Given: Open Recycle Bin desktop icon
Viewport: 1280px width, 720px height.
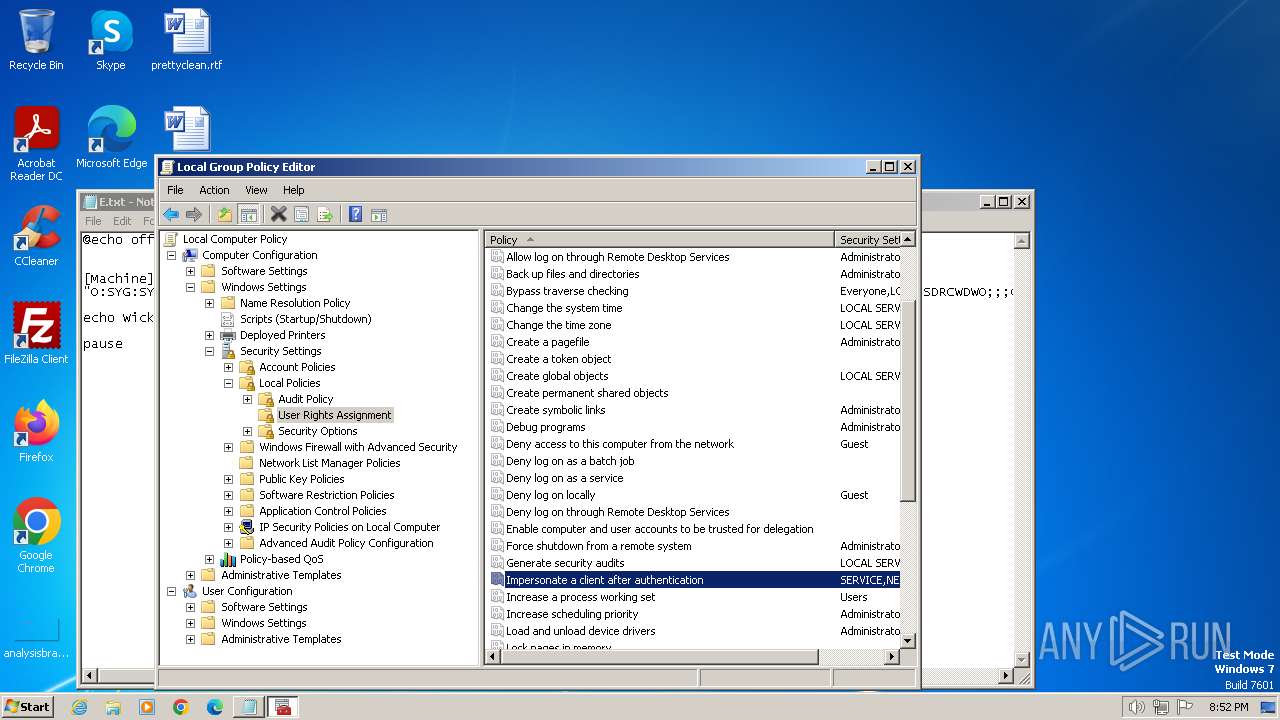Looking at the screenshot, I should (x=36, y=40).
